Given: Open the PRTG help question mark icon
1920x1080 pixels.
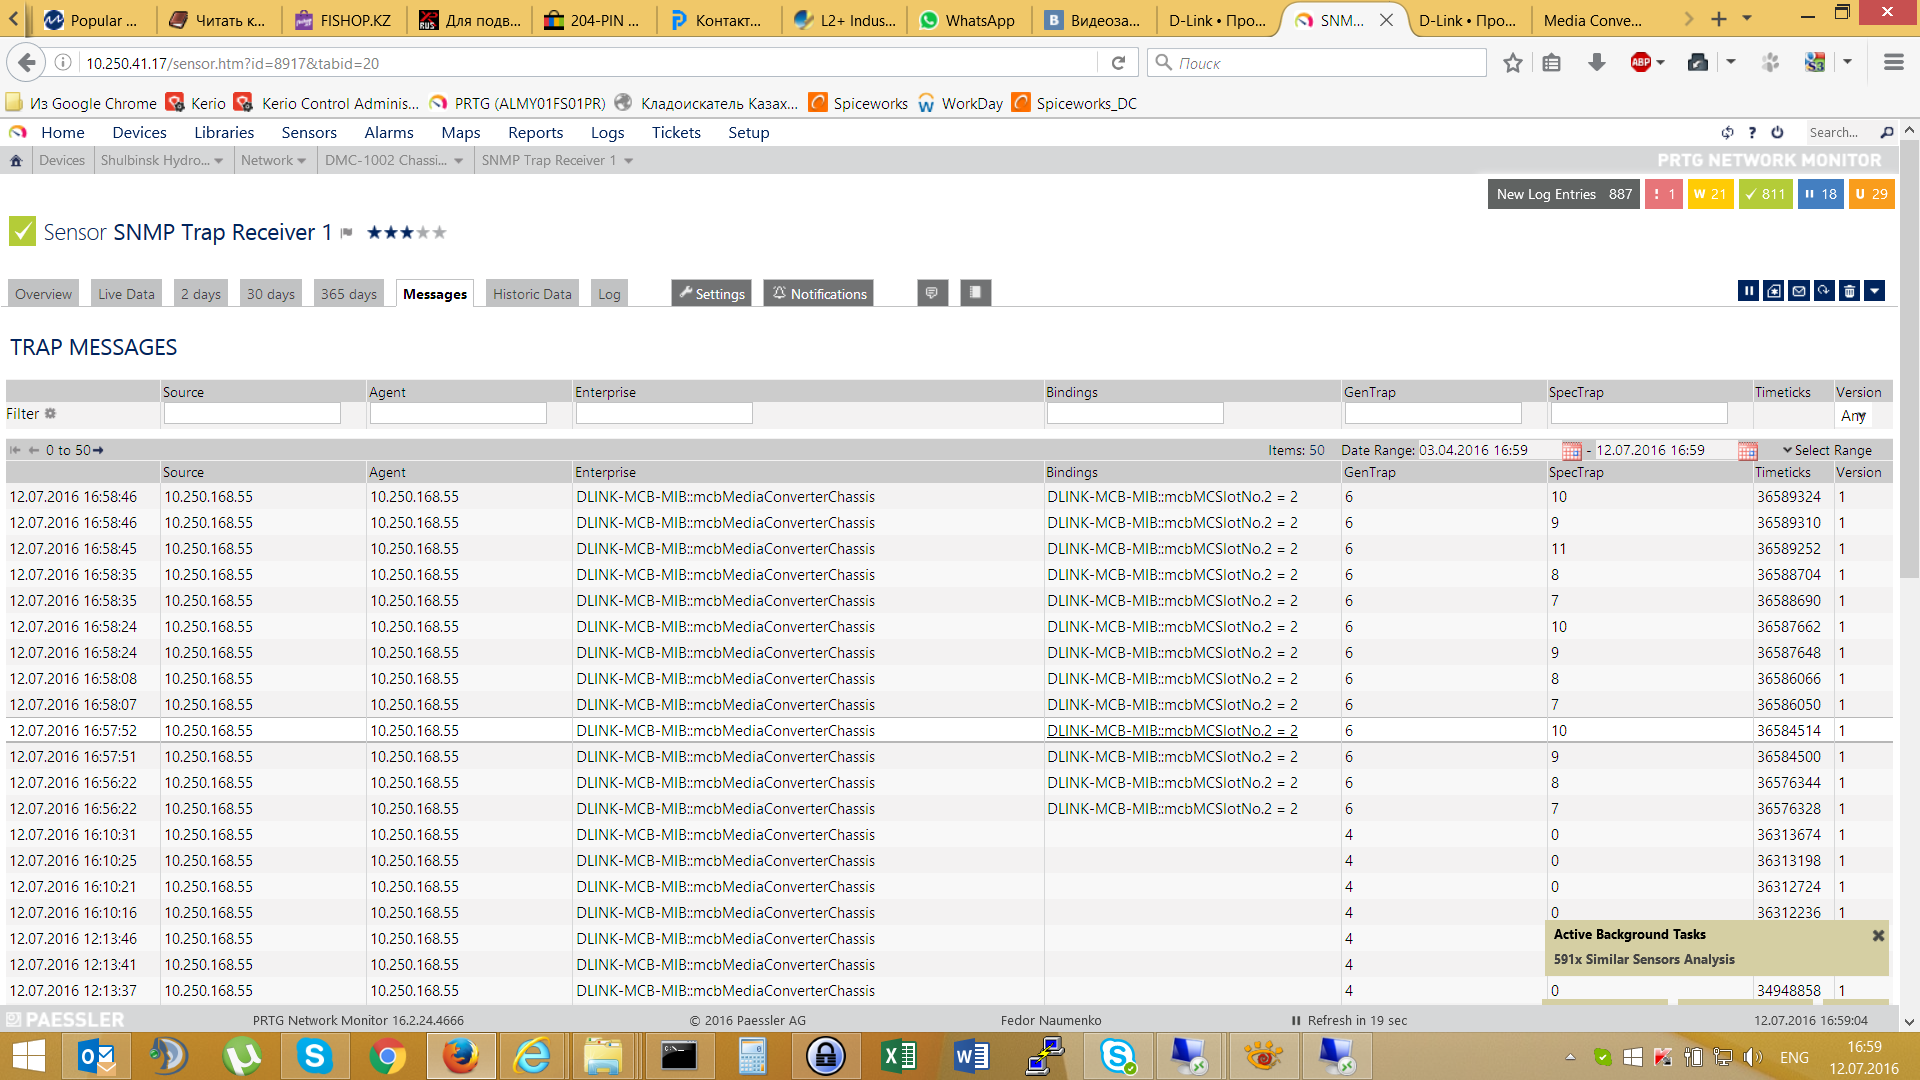Looking at the screenshot, I should tap(1752, 132).
